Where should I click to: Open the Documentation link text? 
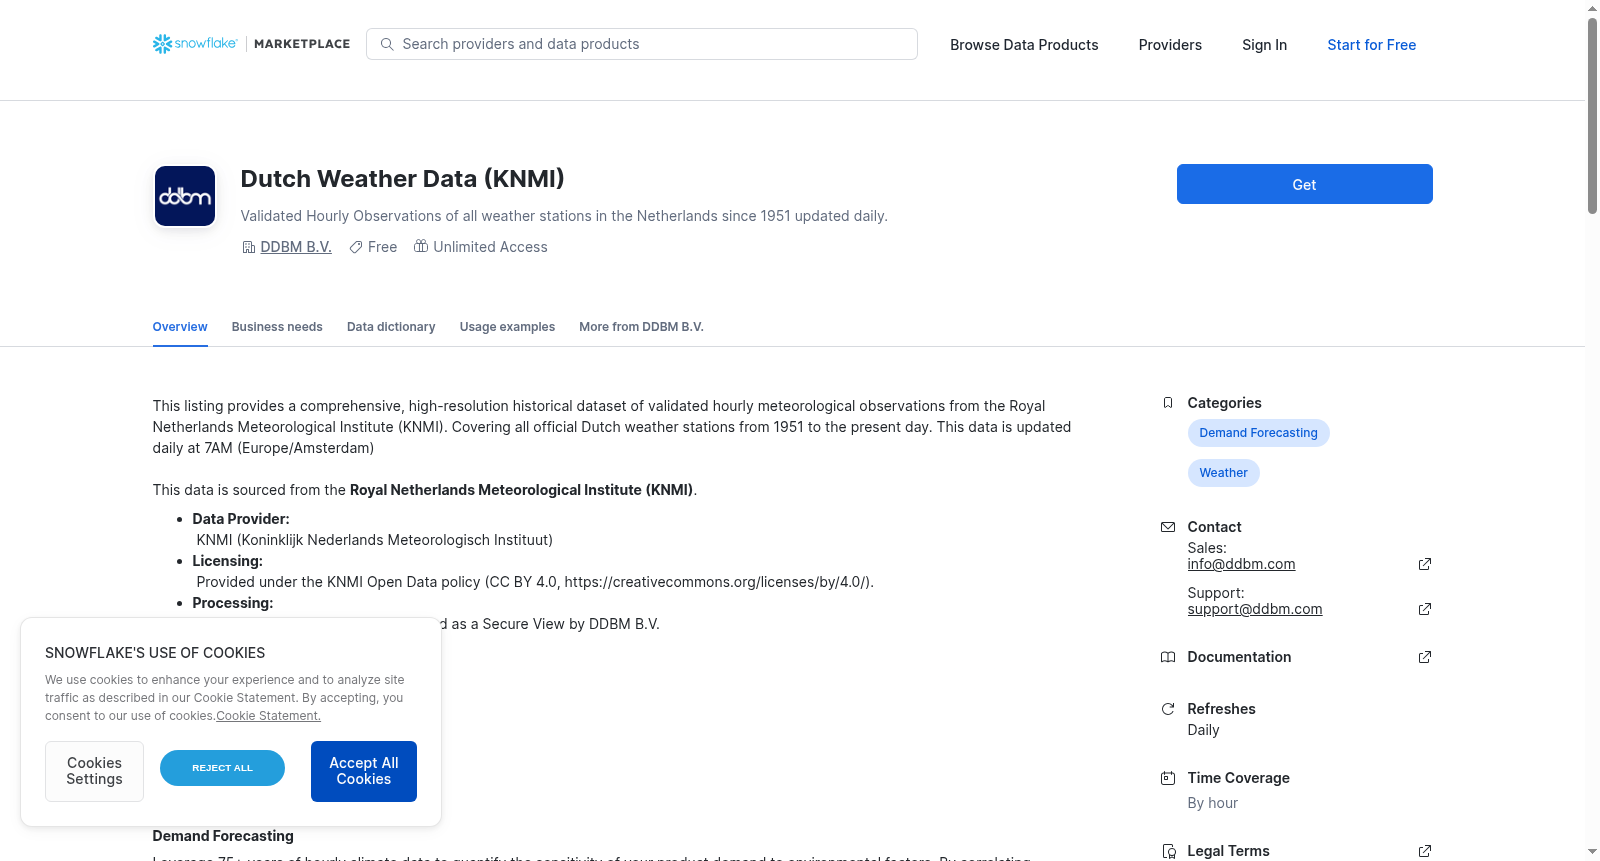(x=1239, y=657)
